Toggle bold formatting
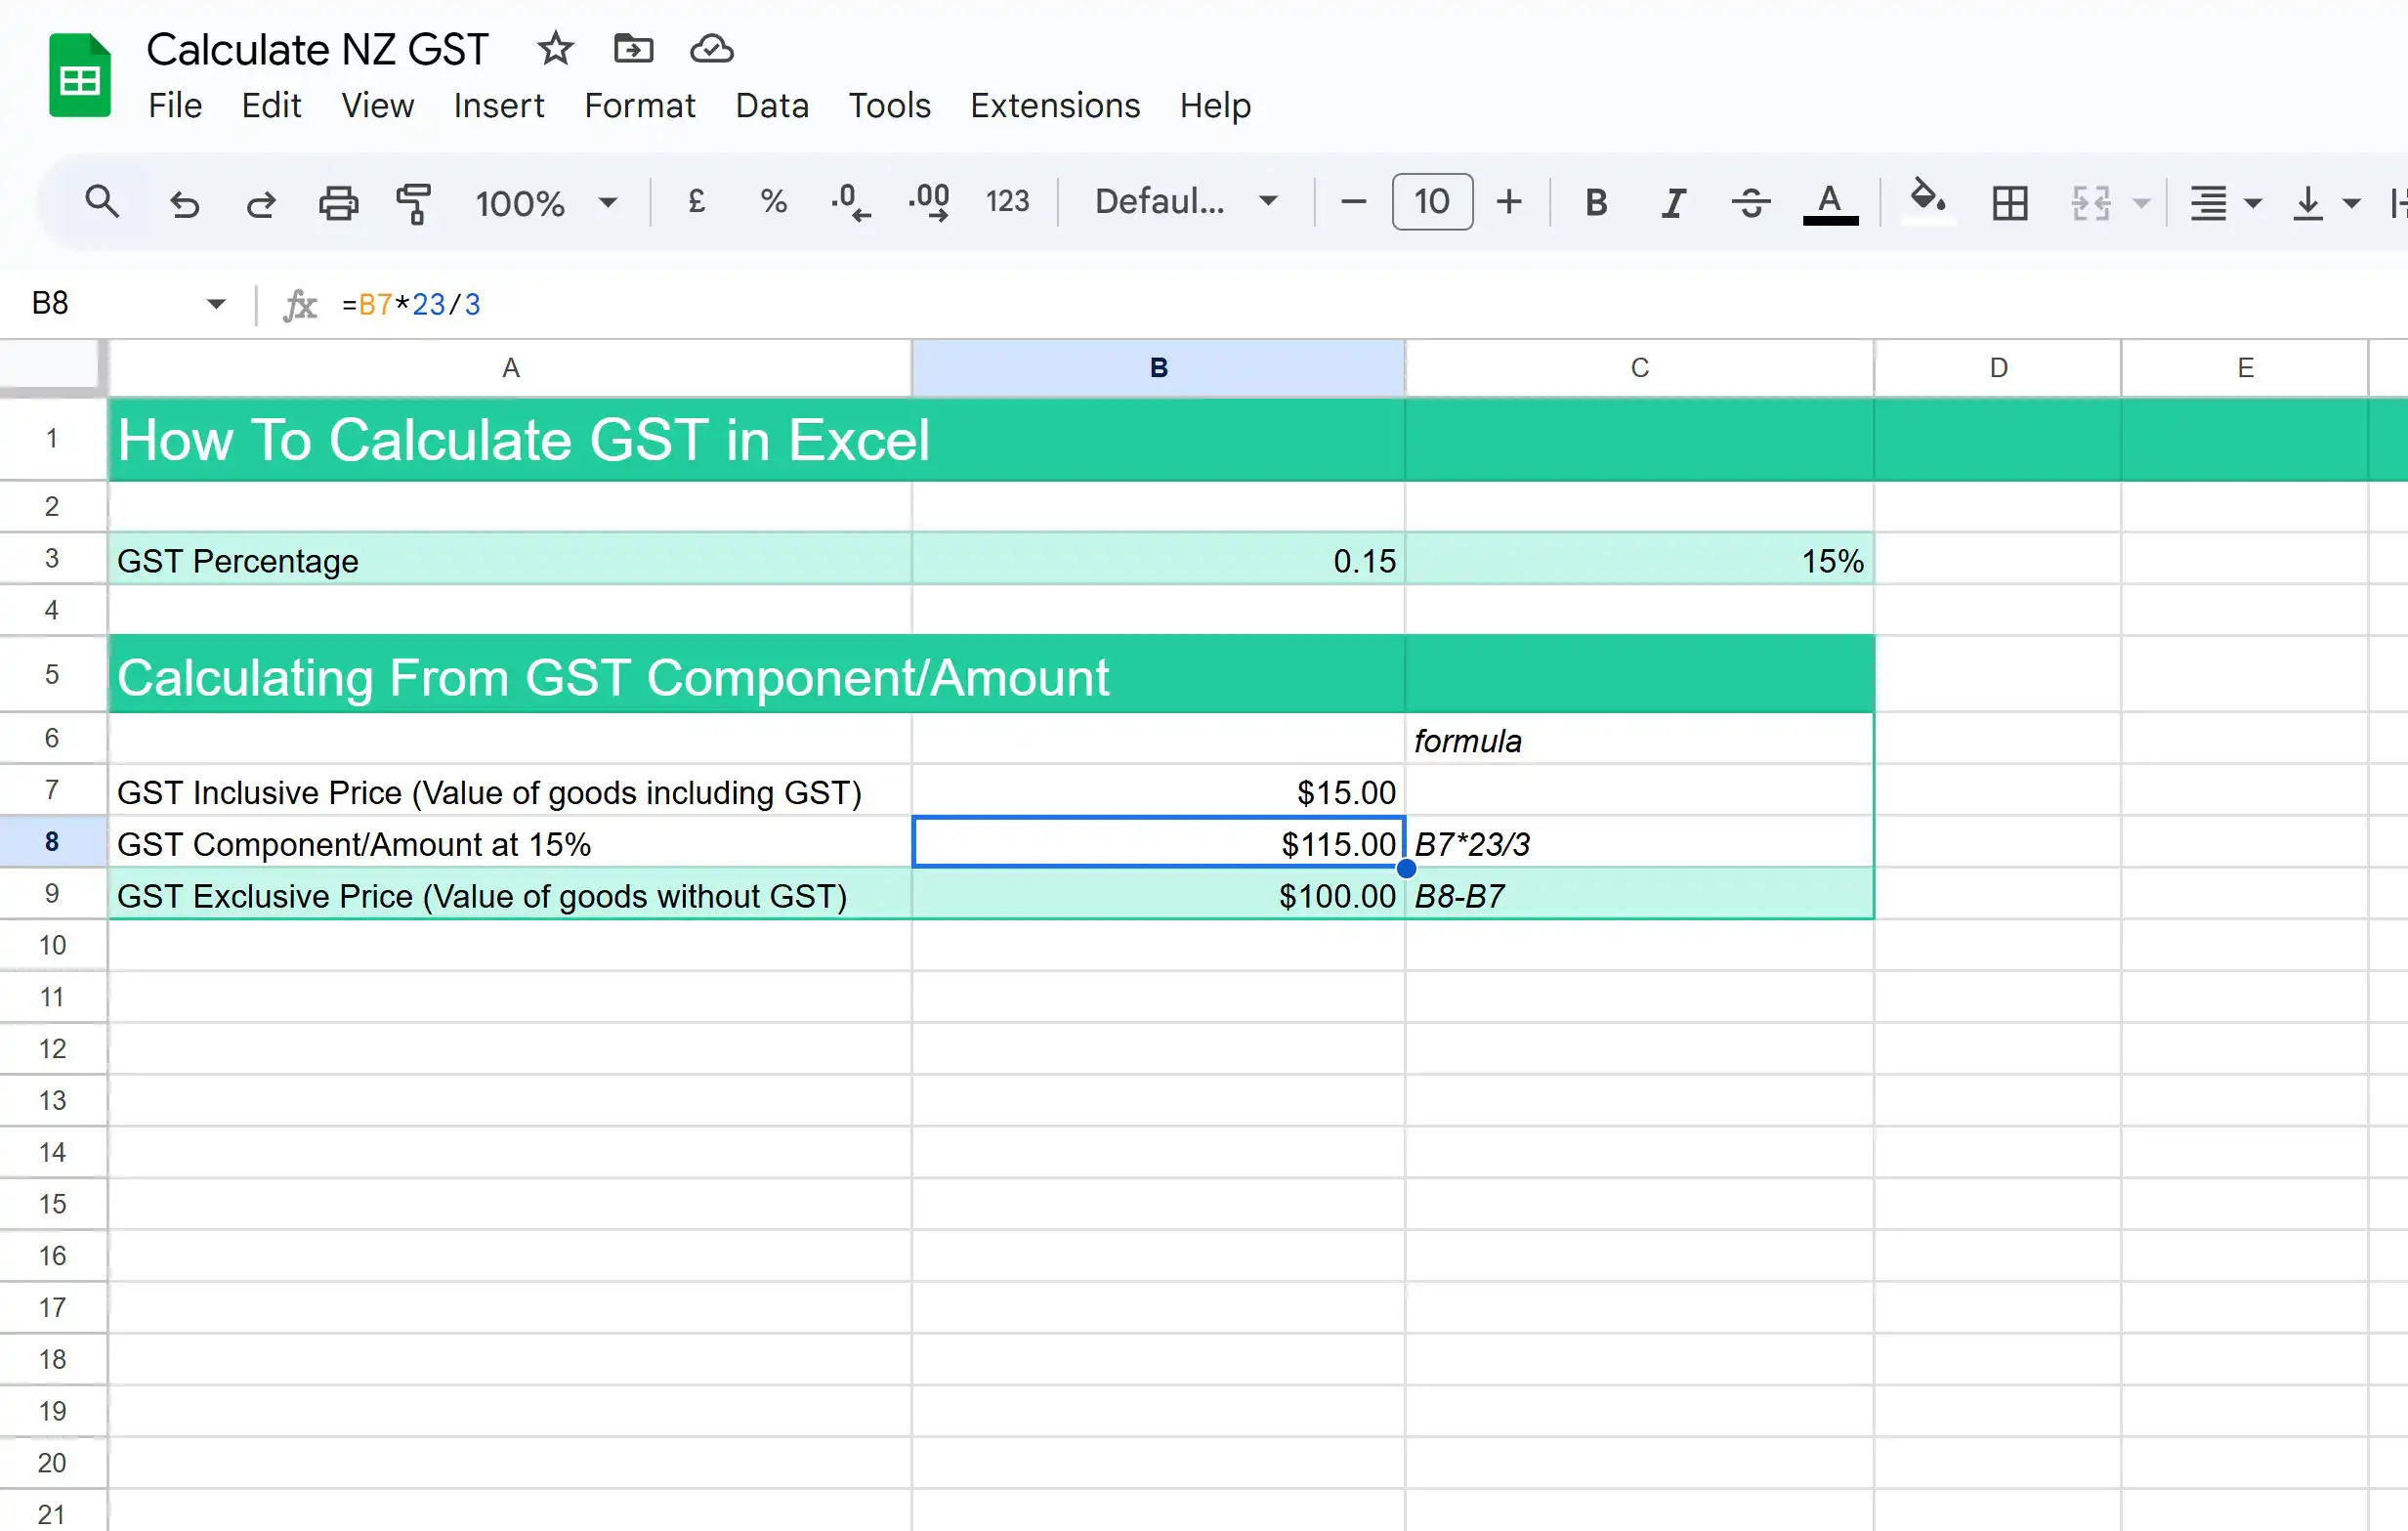Viewport: 2408px width, 1531px height. tap(1596, 203)
